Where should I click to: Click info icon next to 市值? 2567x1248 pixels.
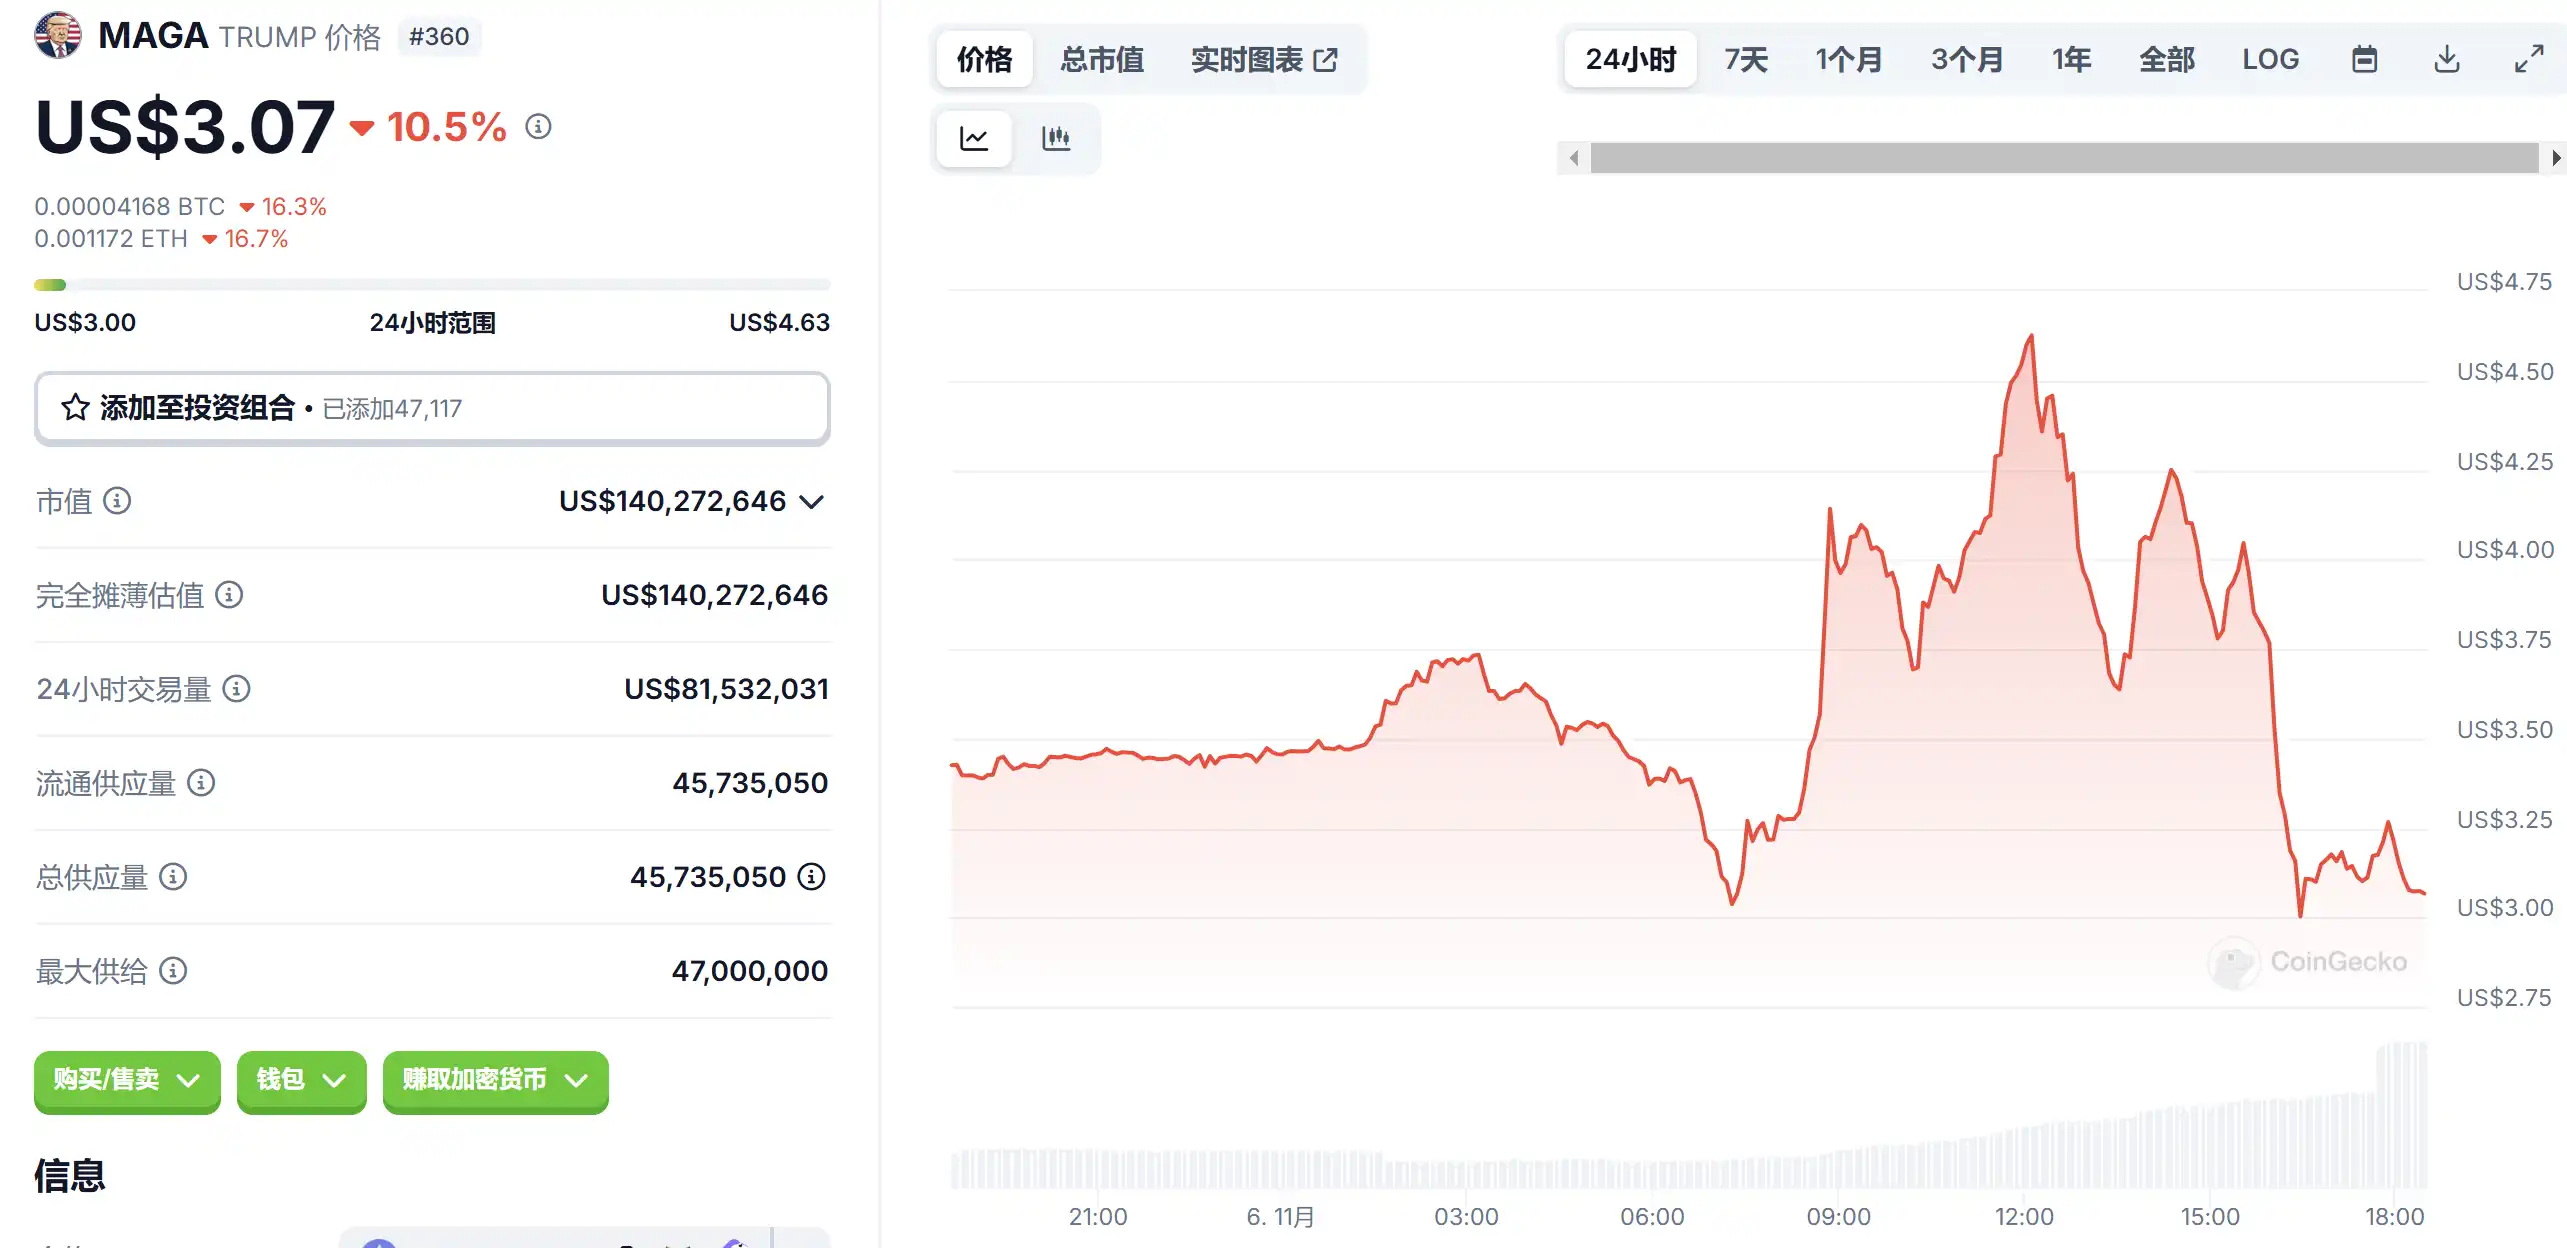click(117, 501)
